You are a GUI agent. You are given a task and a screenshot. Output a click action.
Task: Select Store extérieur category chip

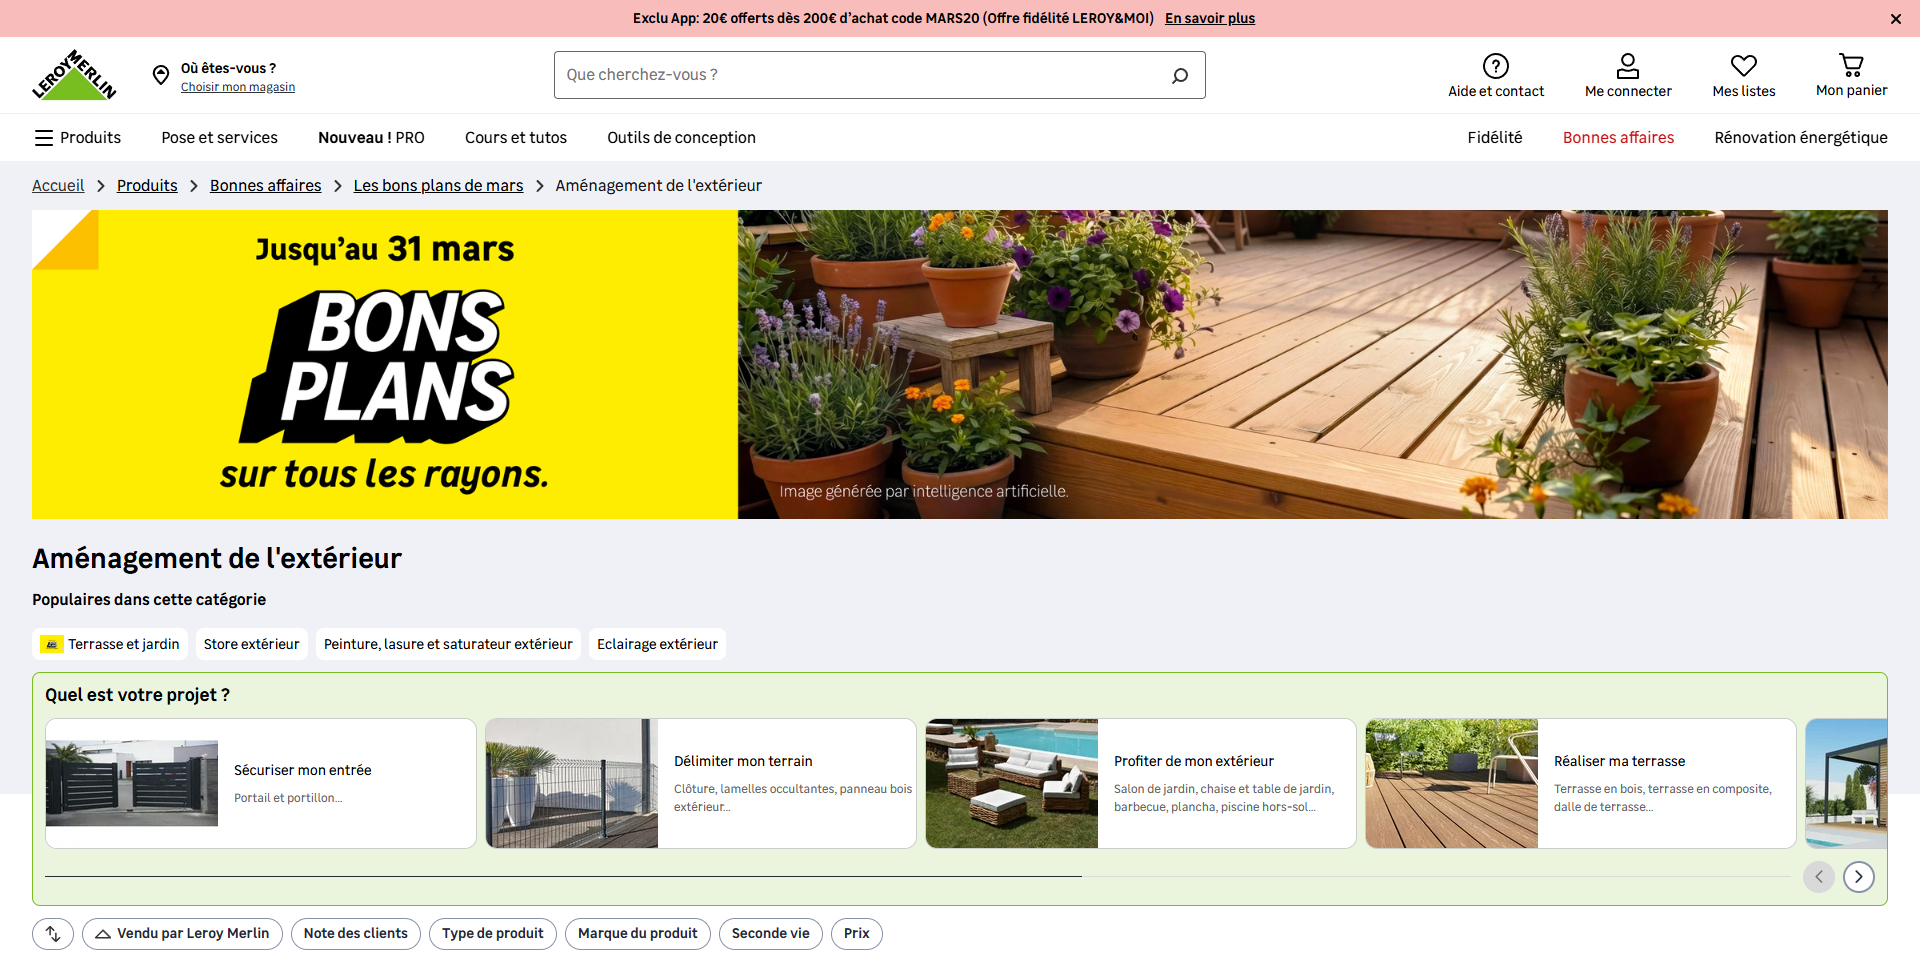click(x=252, y=644)
